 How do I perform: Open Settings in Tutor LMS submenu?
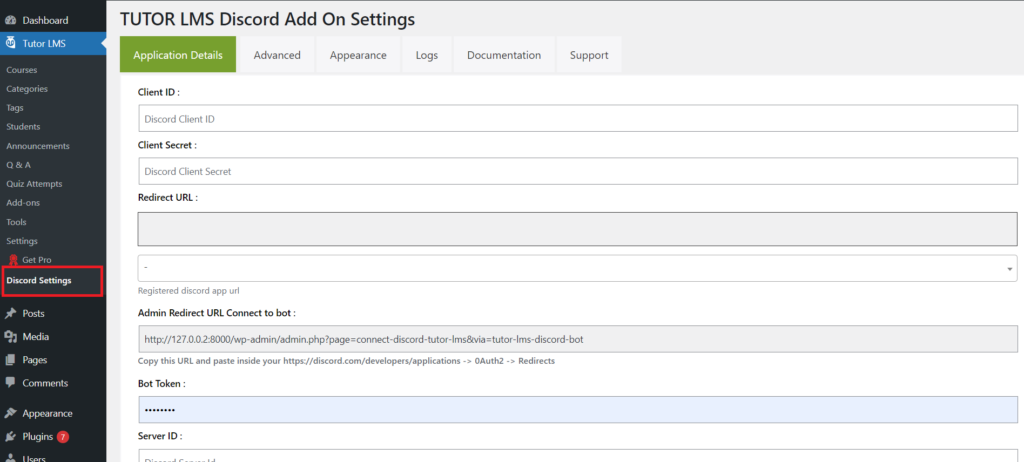[22, 241]
